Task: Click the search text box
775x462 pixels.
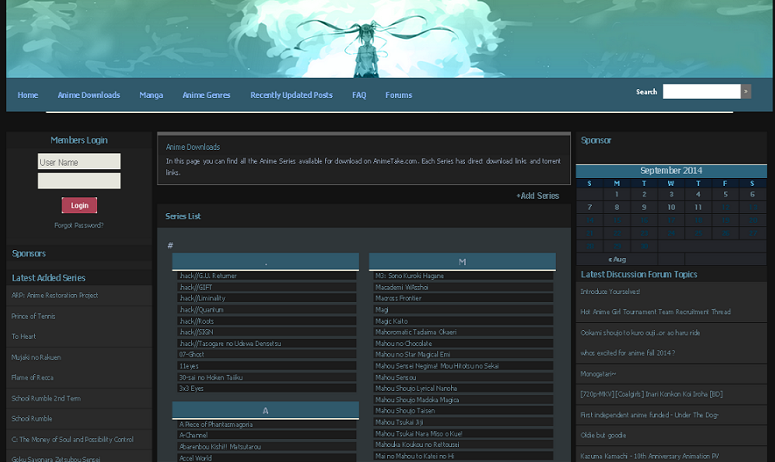Action: tap(700, 91)
